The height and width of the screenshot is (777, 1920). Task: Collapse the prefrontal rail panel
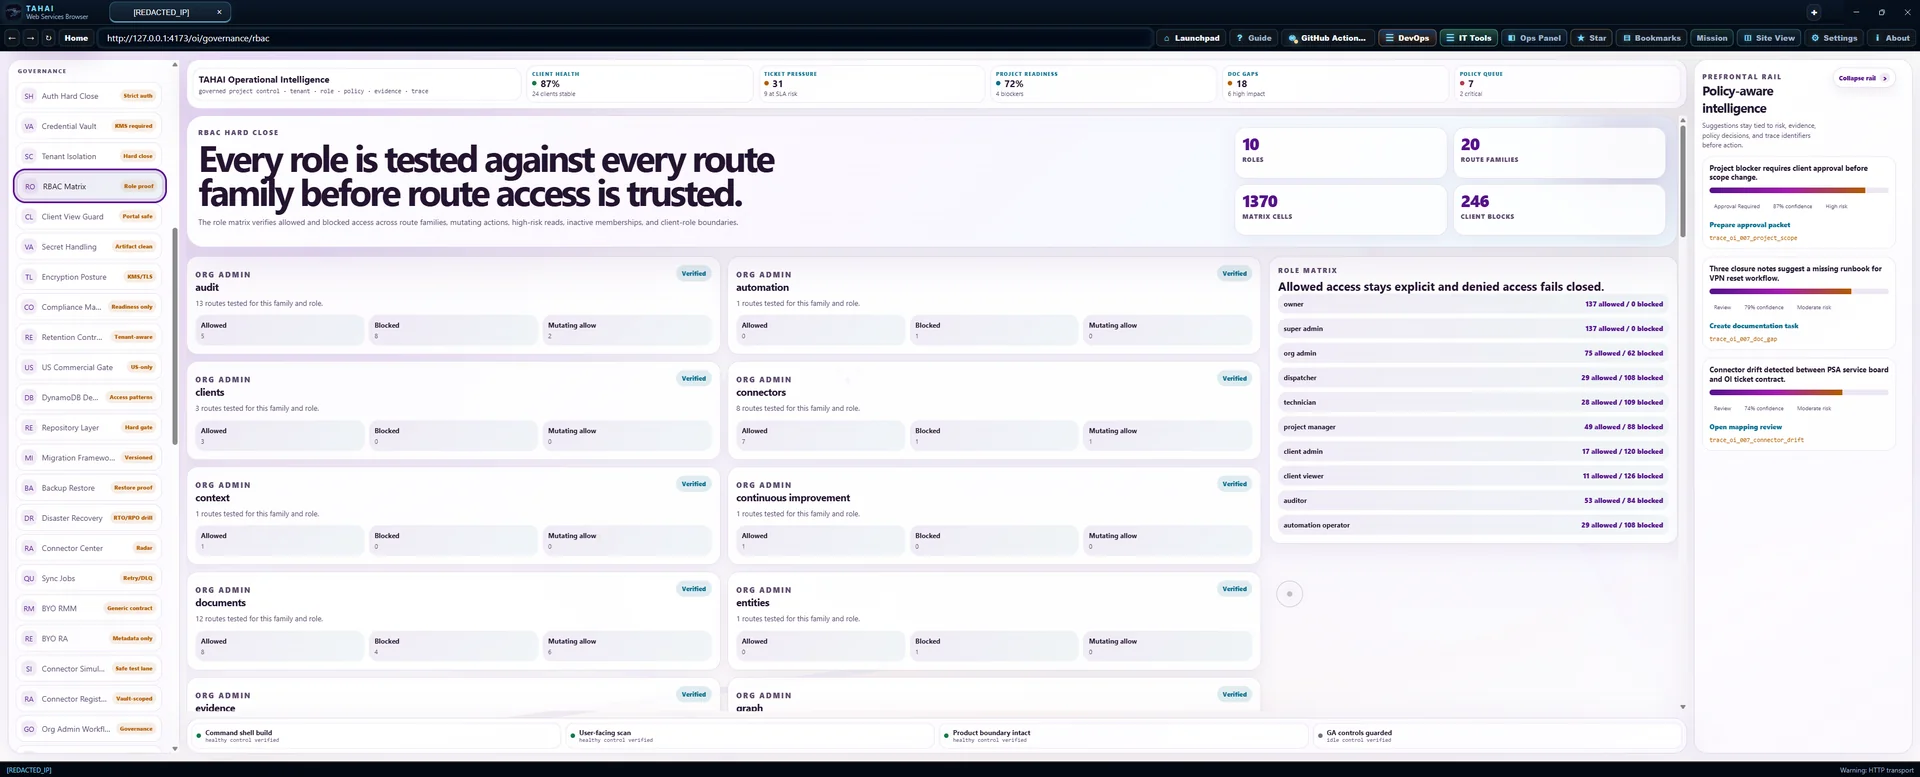click(1863, 78)
